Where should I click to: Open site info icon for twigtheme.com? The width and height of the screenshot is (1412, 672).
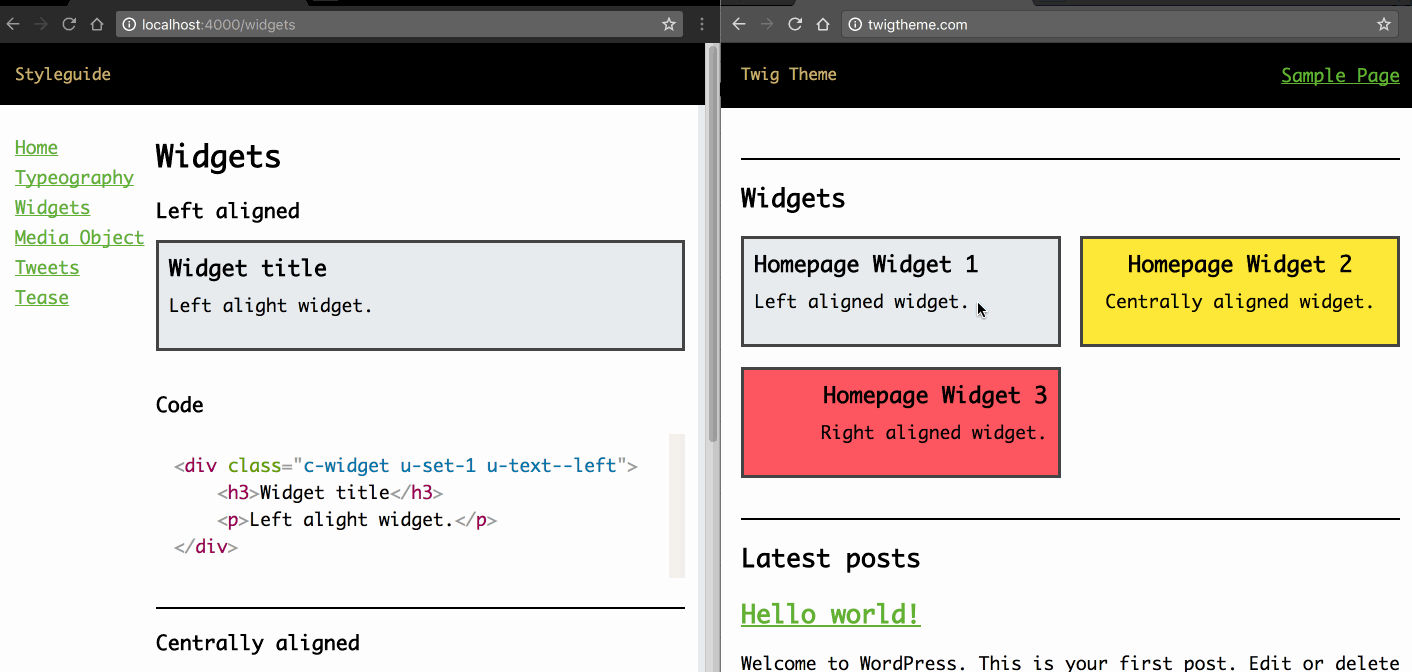pos(855,24)
